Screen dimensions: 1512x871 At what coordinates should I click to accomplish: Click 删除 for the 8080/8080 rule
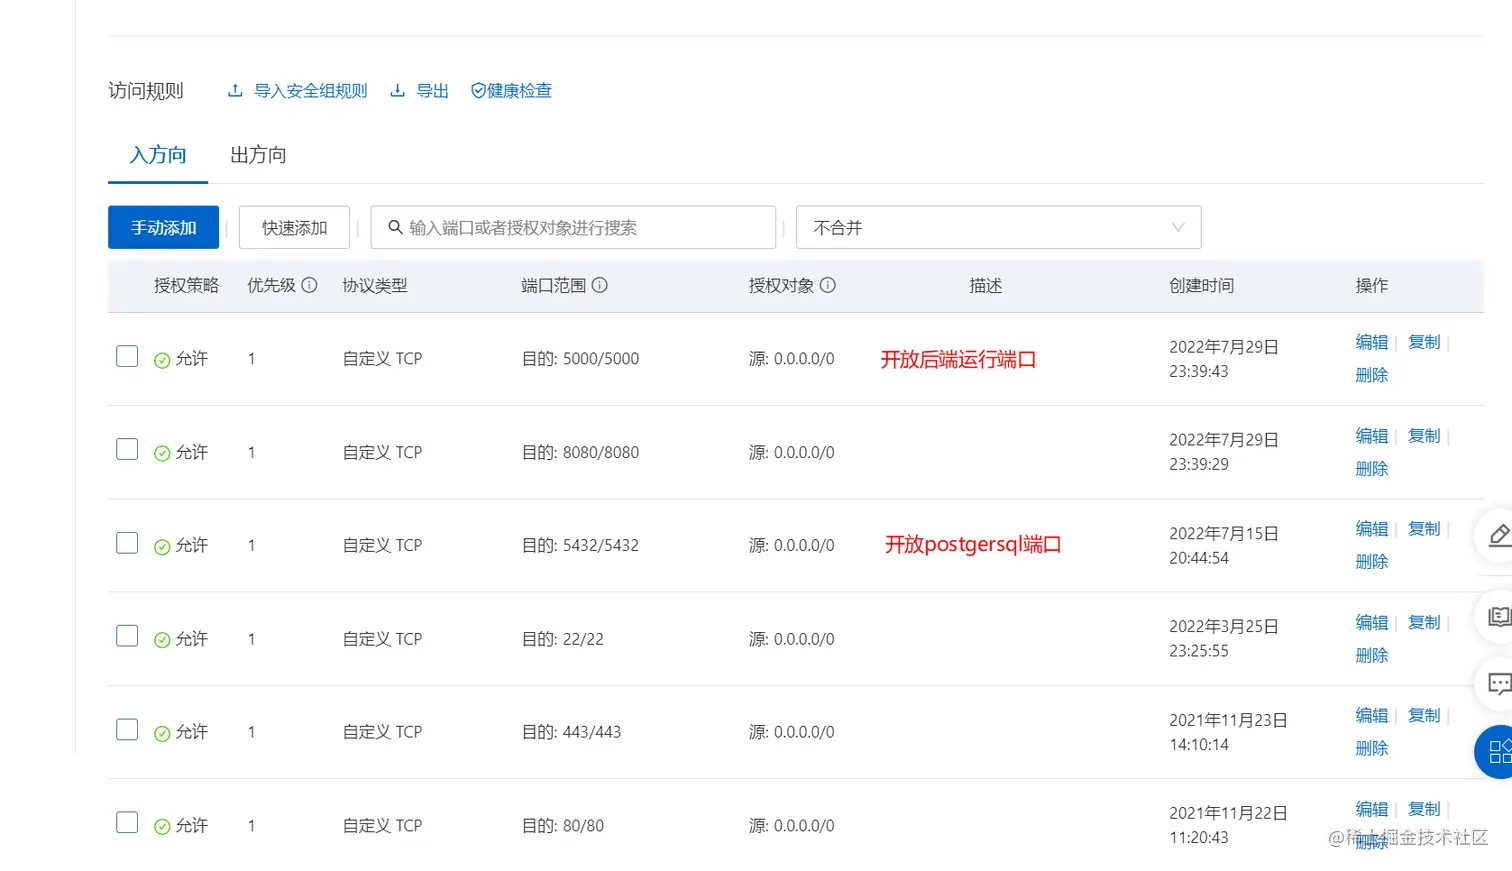coord(1372,469)
